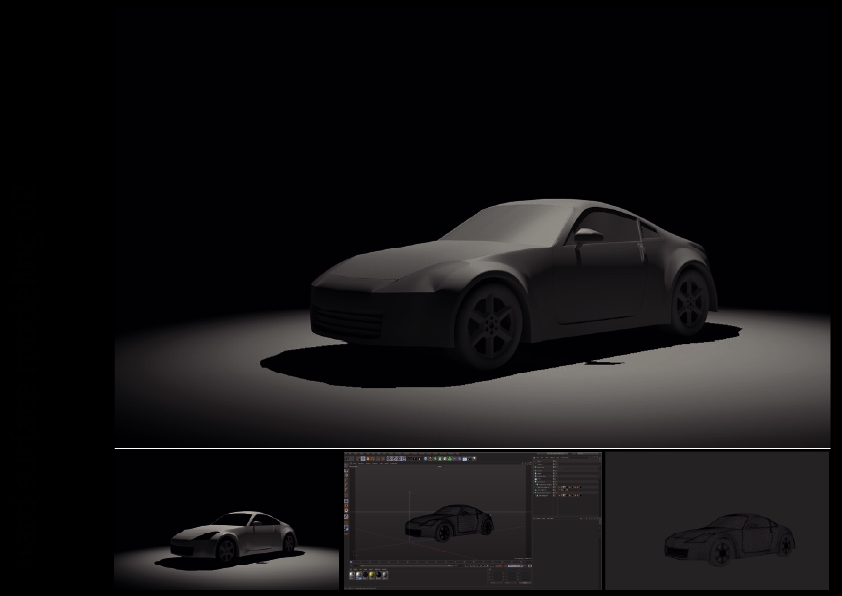Toggle the X axis lock button
The image size is (842, 596).
coord(389,459)
